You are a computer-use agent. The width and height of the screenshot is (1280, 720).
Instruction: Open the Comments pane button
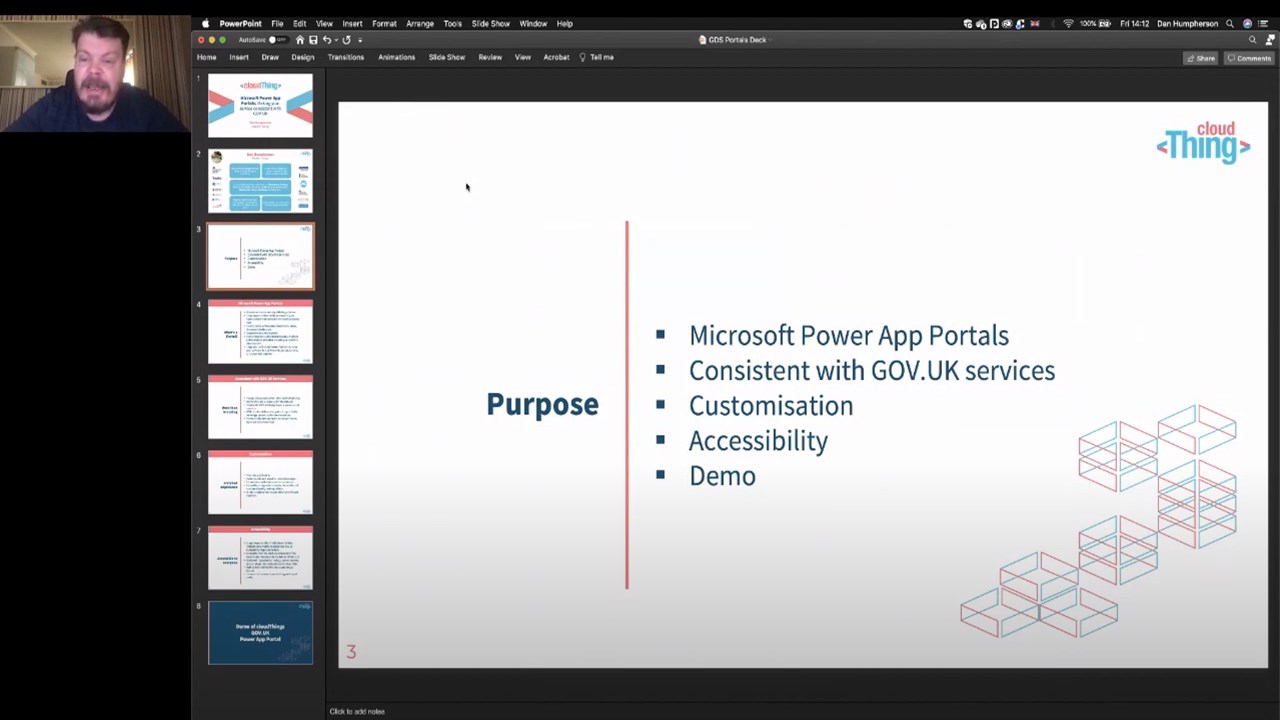(x=1249, y=58)
